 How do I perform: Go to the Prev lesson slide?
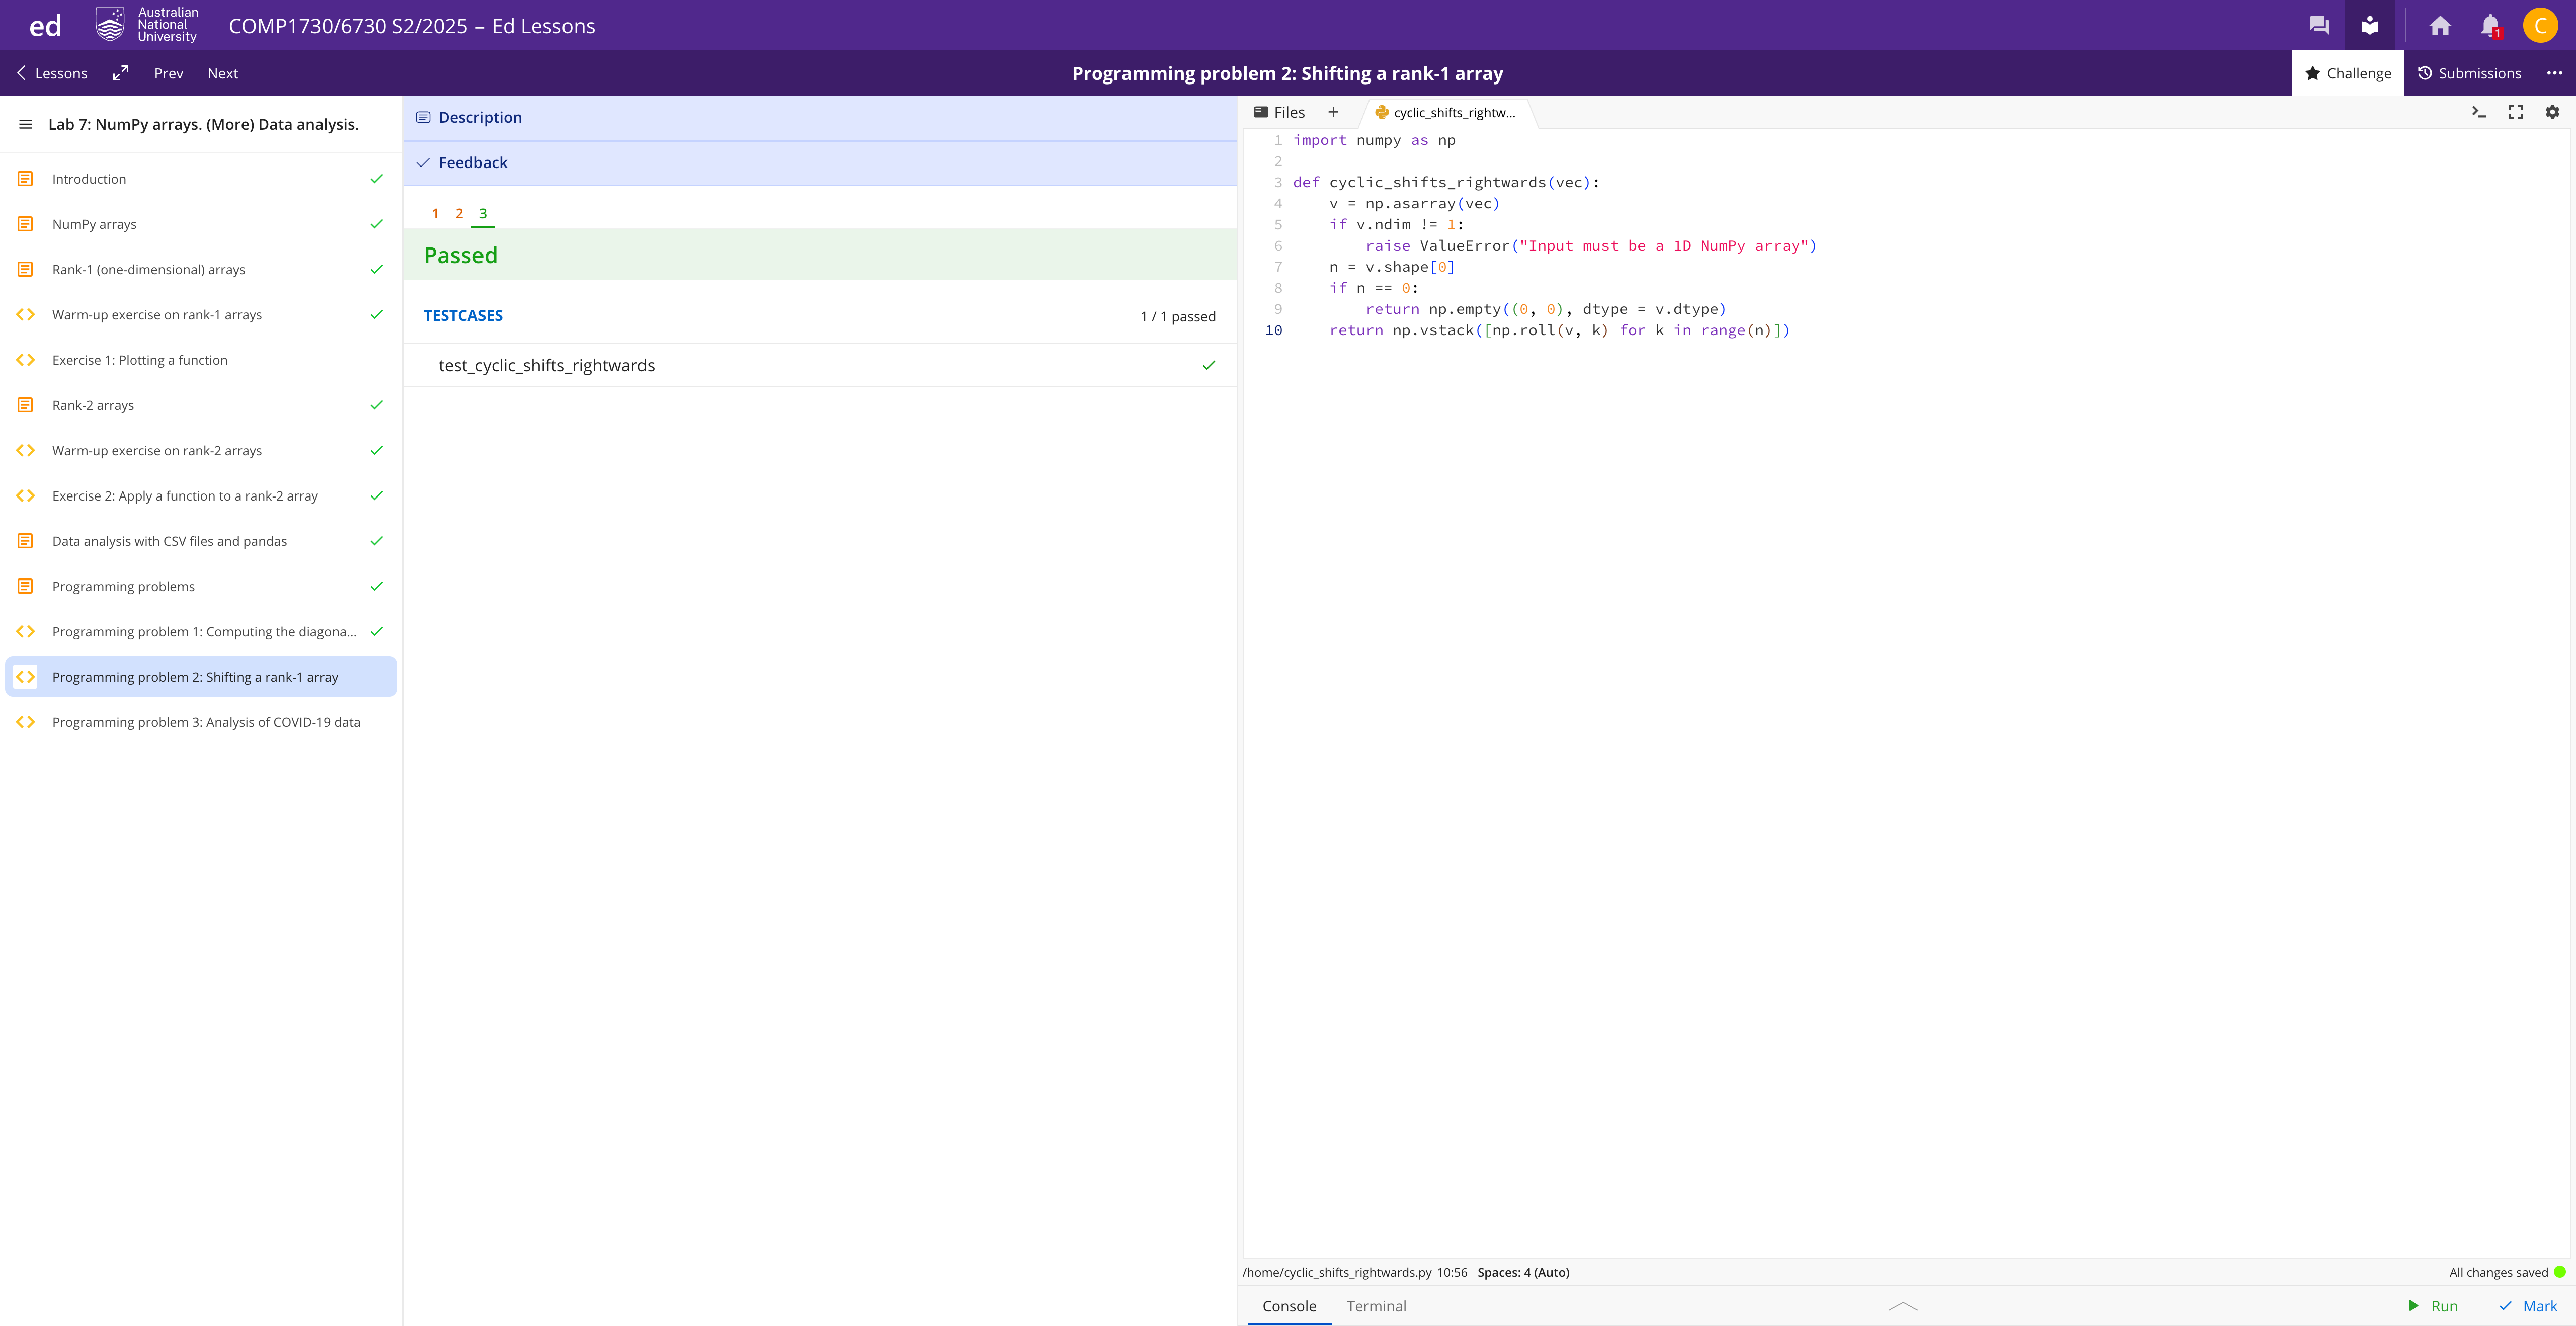(x=168, y=73)
